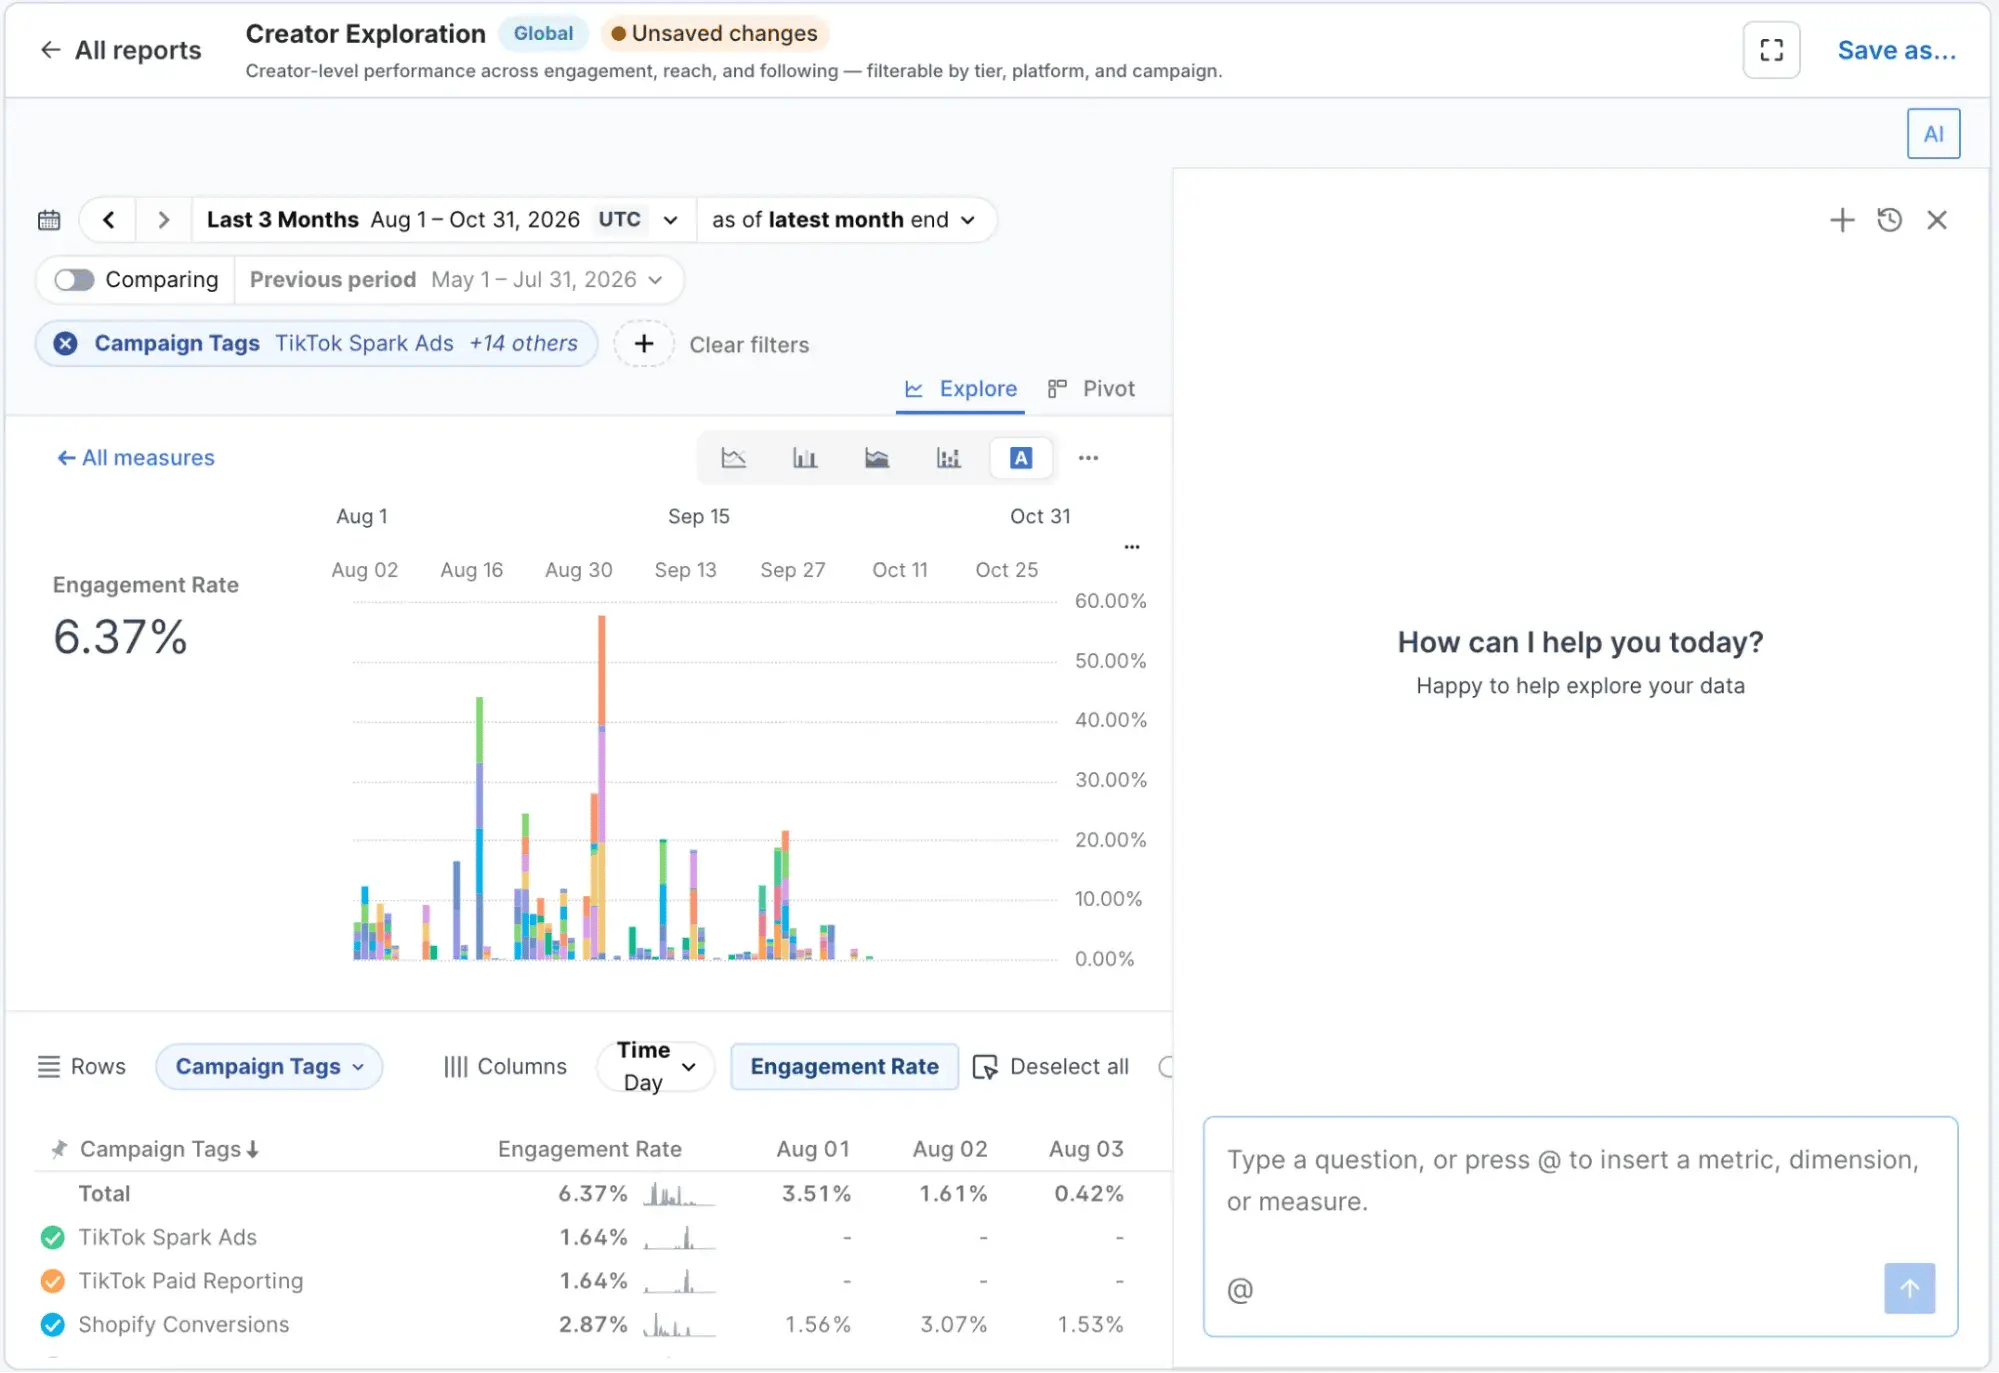Click the Rows label icon
The image size is (1999, 1373).
tap(48, 1067)
